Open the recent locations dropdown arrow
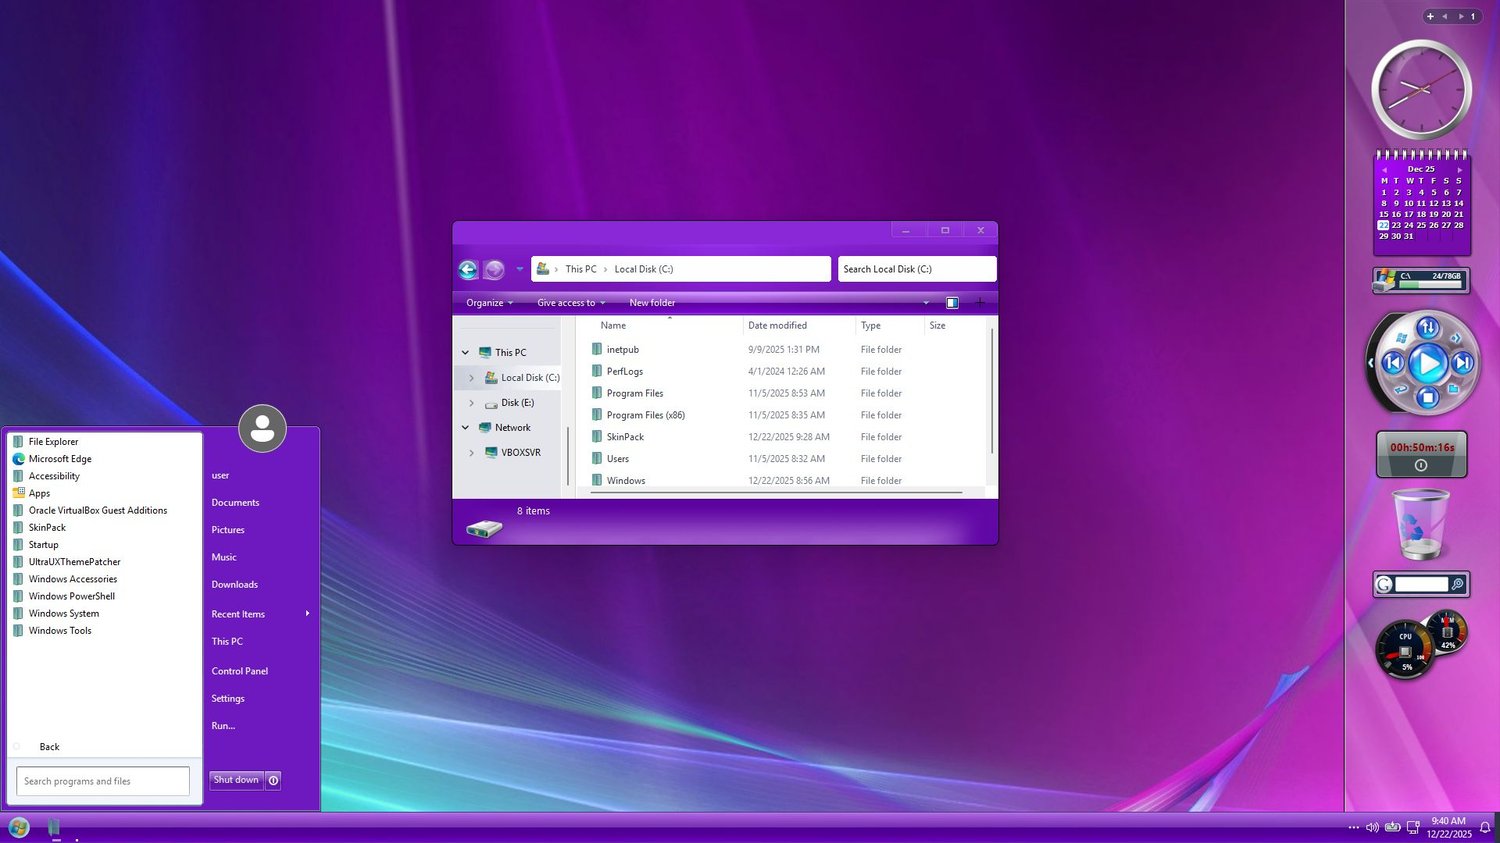 point(519,269)
